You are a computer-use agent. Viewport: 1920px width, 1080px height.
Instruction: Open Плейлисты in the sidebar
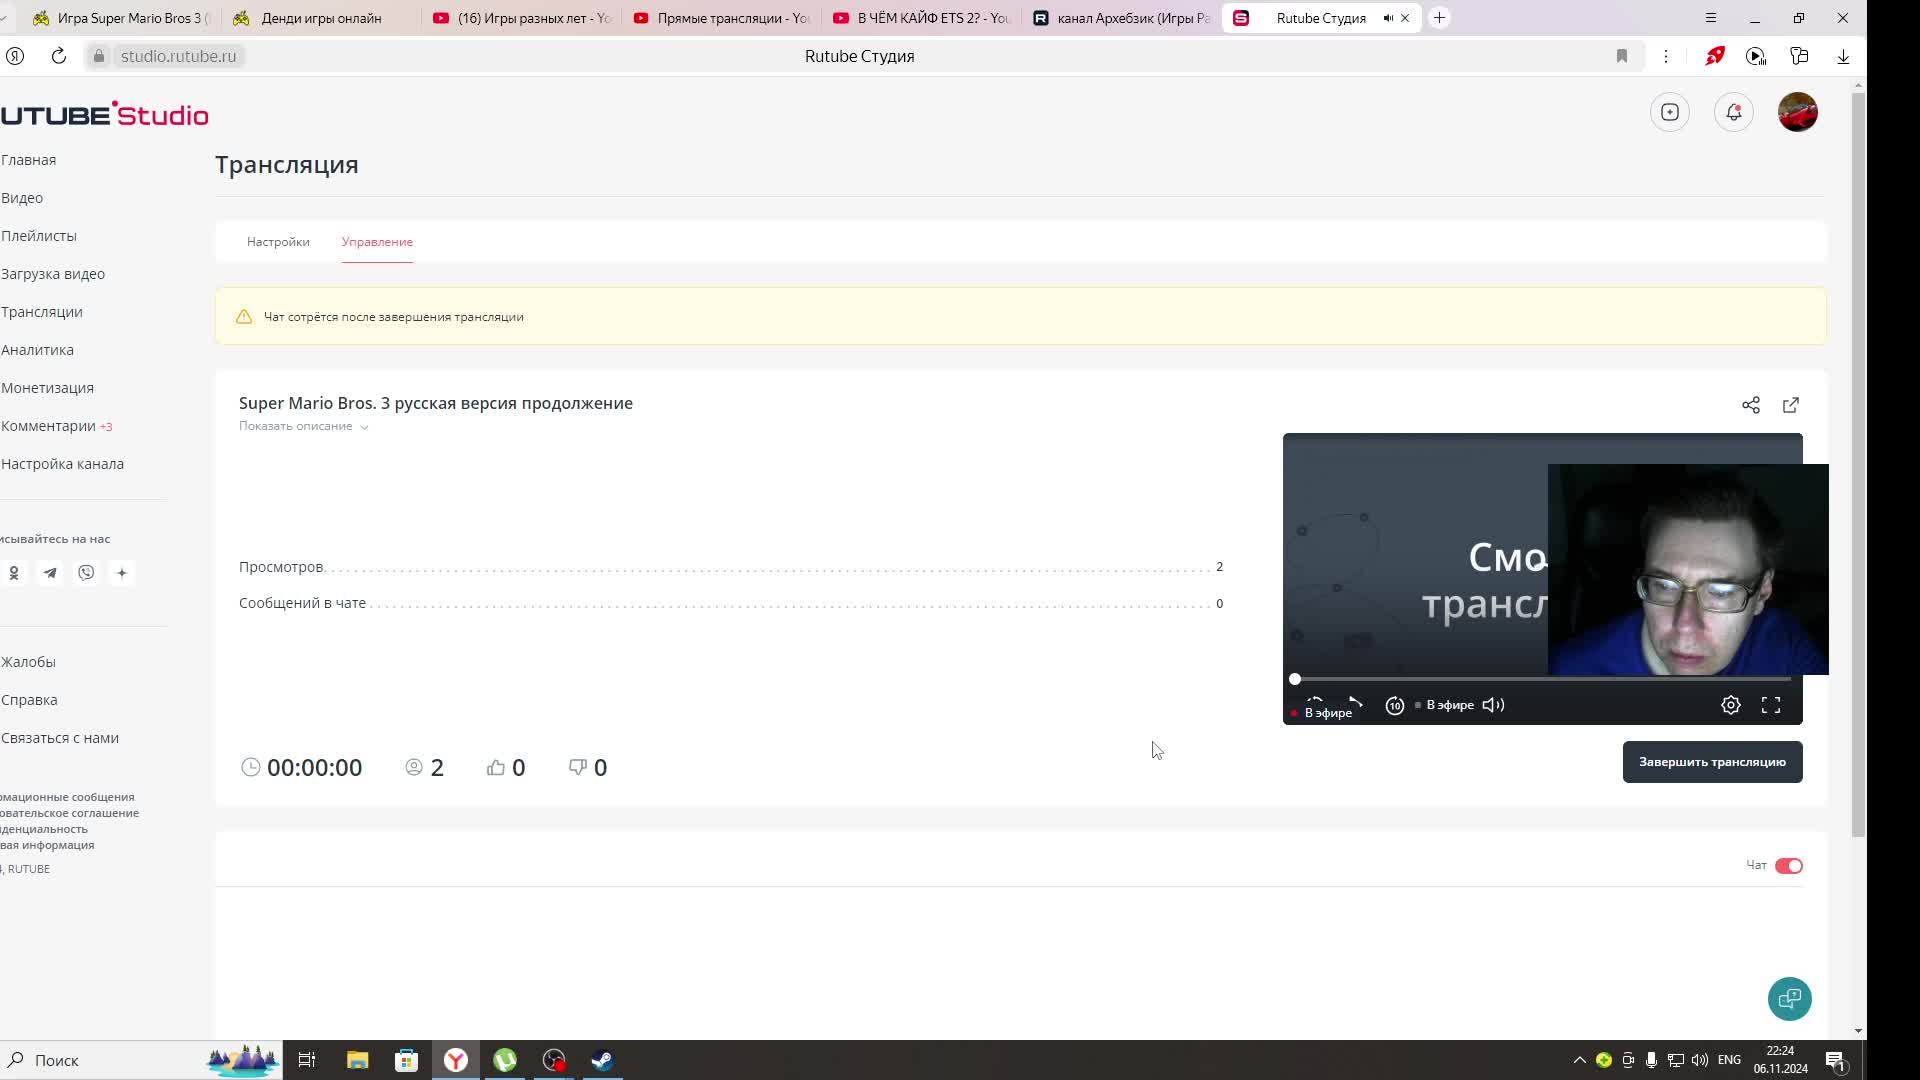pyautogui.click(x=38, y=236)
